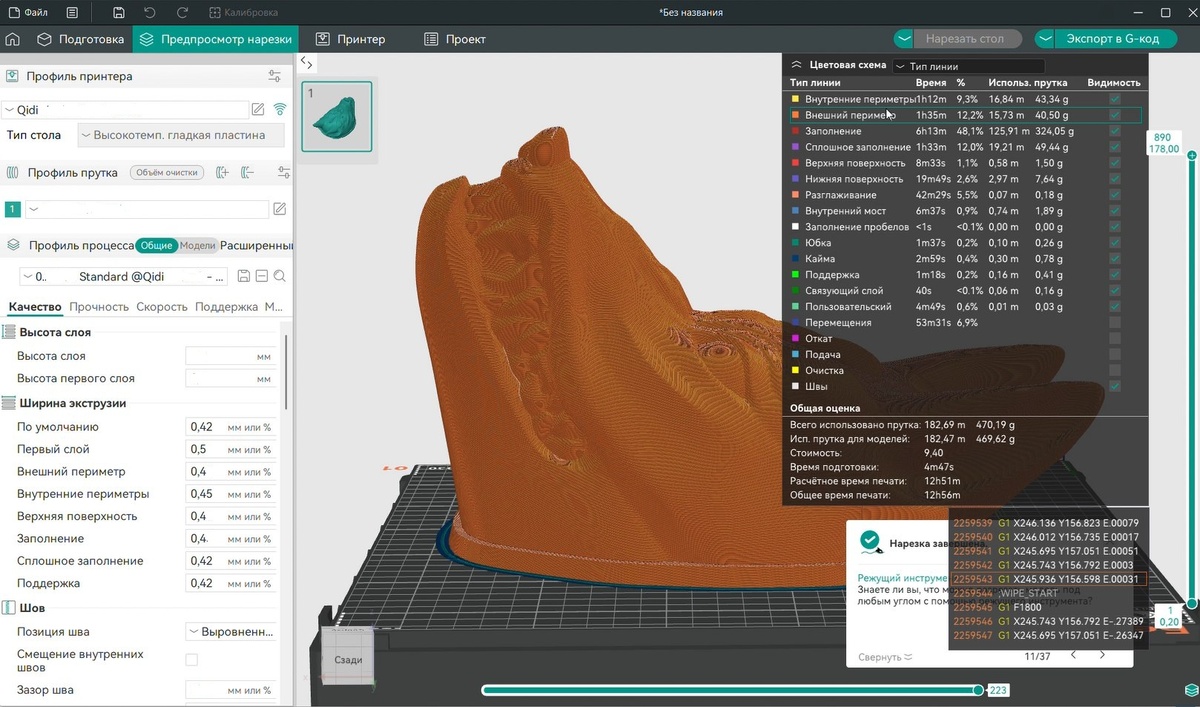Enable Смещение внутренних швов checkbox
This screenshot has width=1200, height=707.
point(192,660)
